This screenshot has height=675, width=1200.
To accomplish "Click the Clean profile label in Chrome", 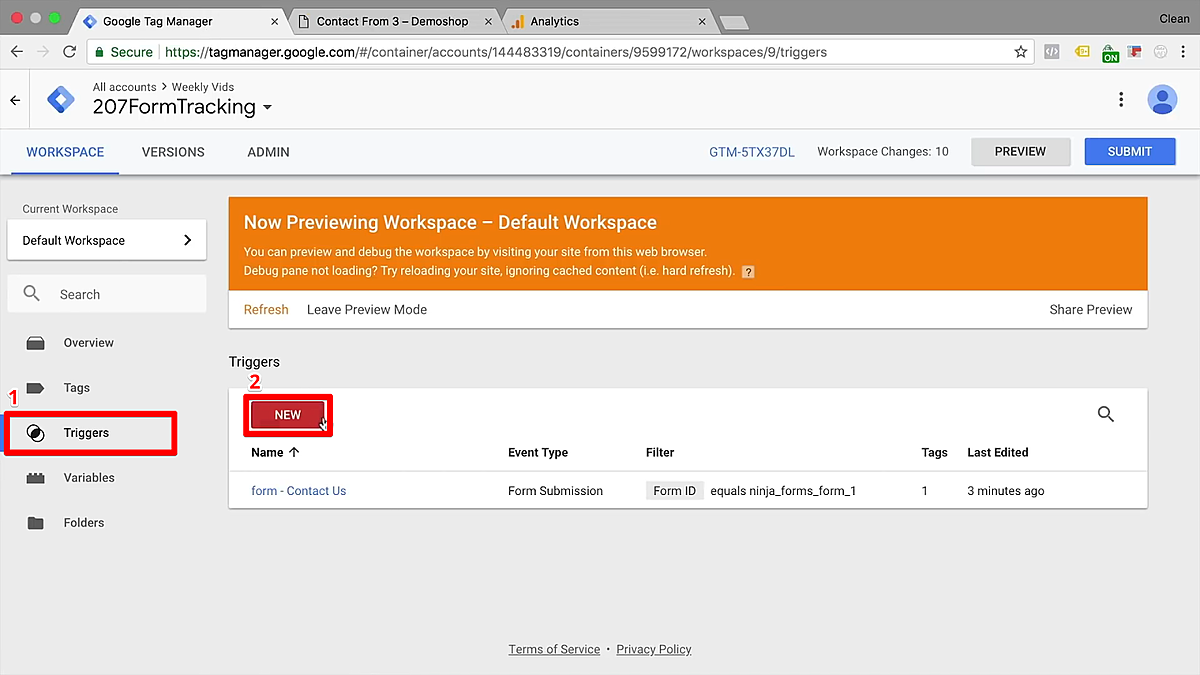I will (1174, 19).
